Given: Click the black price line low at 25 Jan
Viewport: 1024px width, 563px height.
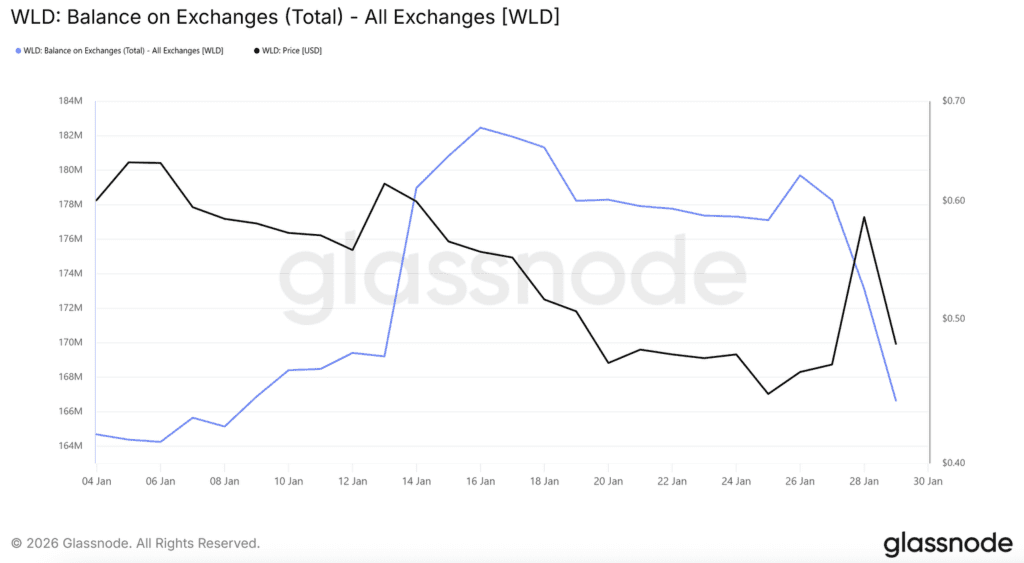Looking at the screenshot, I should point(768,393).
